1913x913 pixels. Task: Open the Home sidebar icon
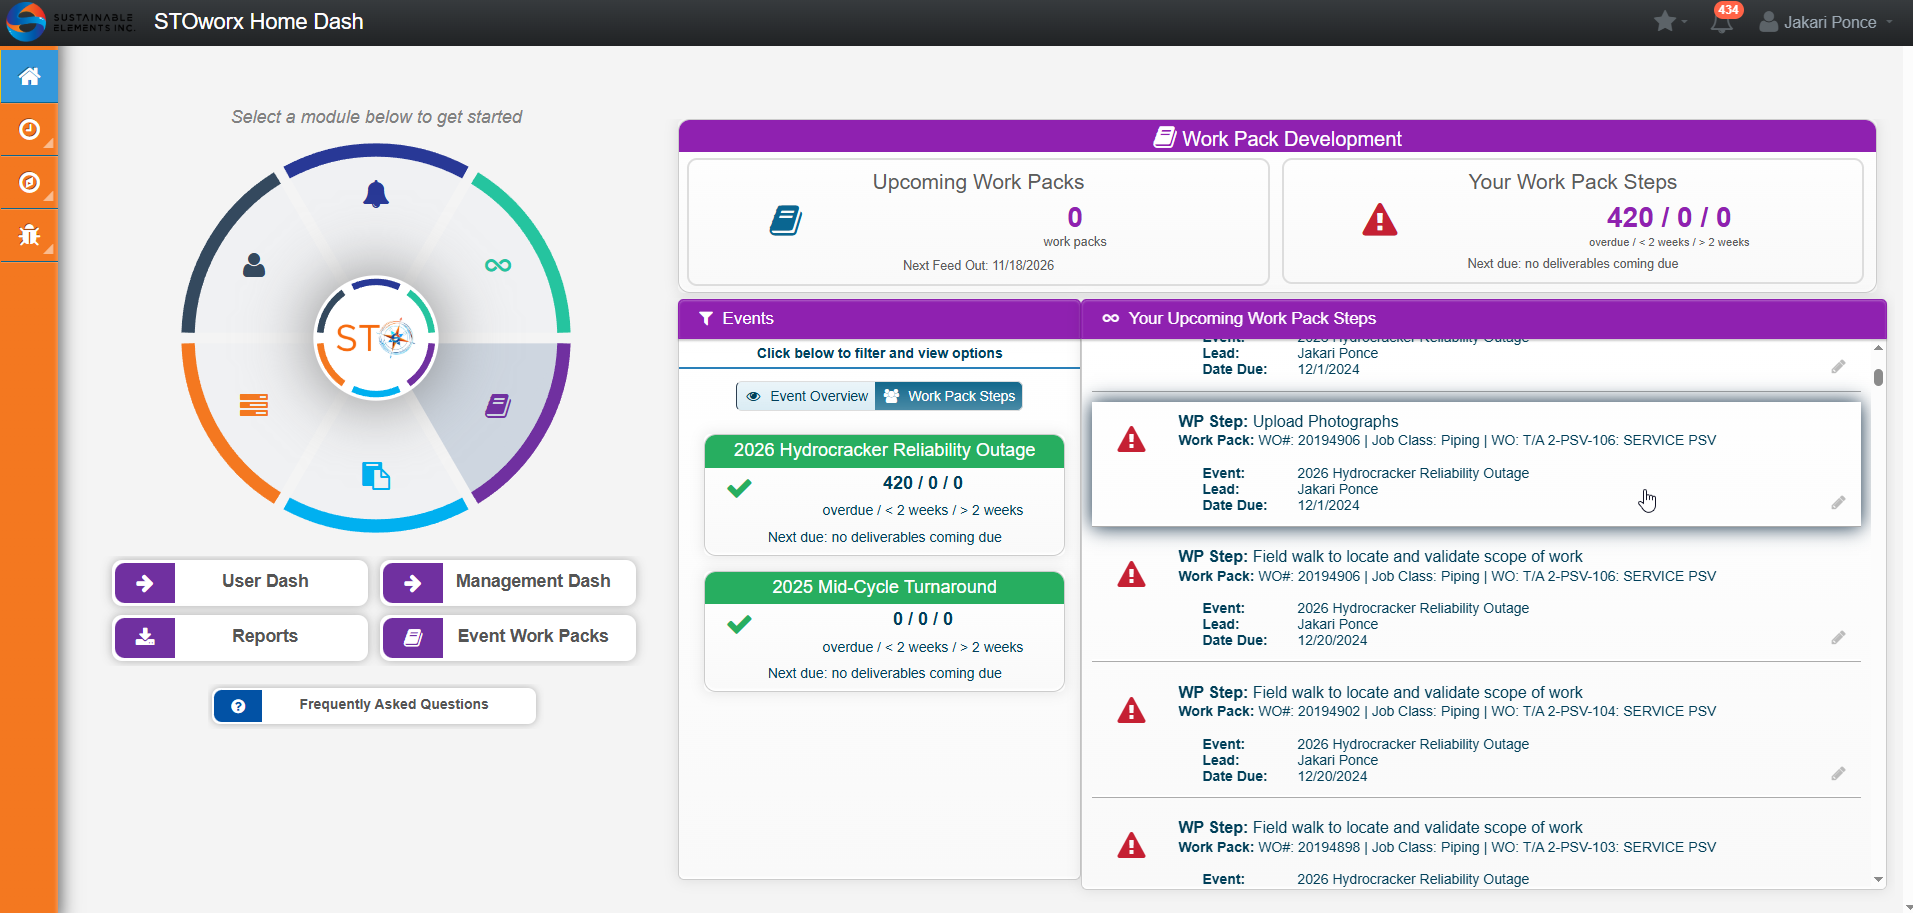click(29, 76)
